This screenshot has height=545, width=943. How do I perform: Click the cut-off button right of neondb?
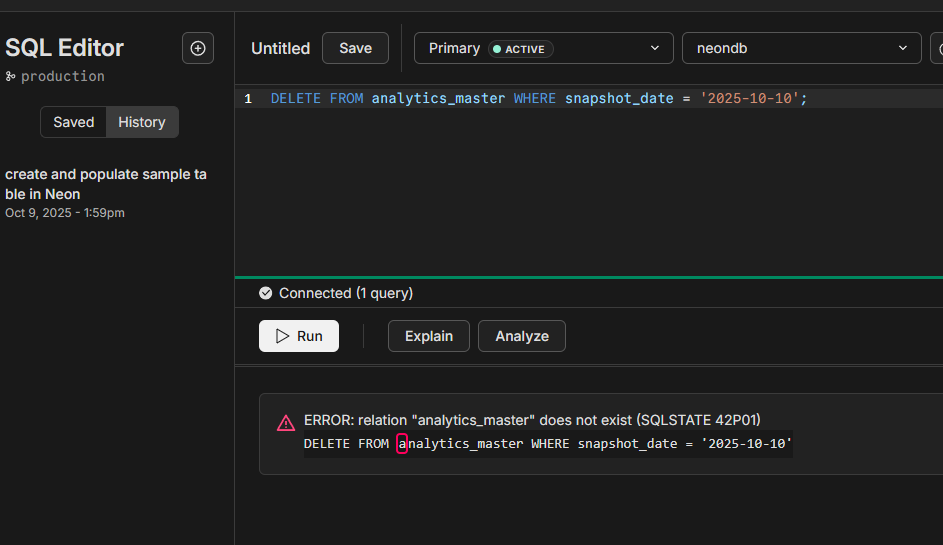click(x=936, y=48)
